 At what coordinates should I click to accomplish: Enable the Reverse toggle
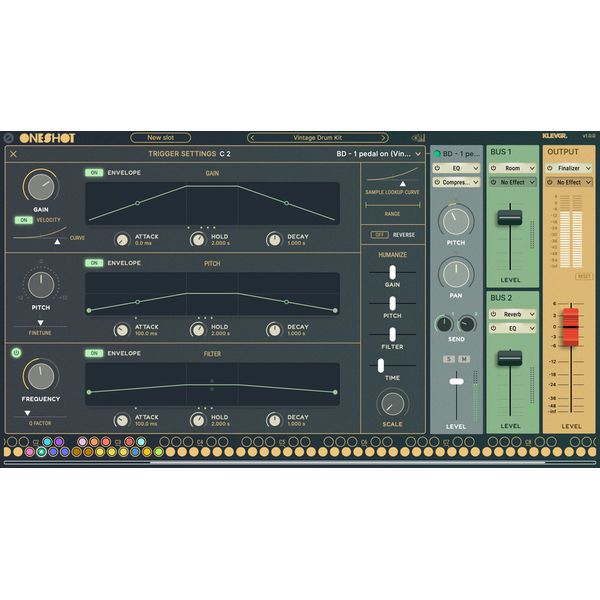click(x=379, y=234)
